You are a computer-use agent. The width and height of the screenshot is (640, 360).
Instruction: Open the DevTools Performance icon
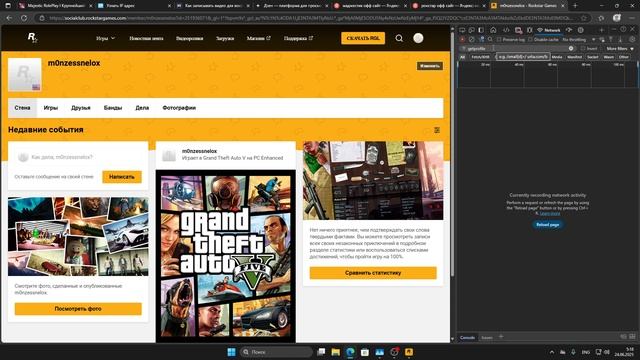point(569,30)
